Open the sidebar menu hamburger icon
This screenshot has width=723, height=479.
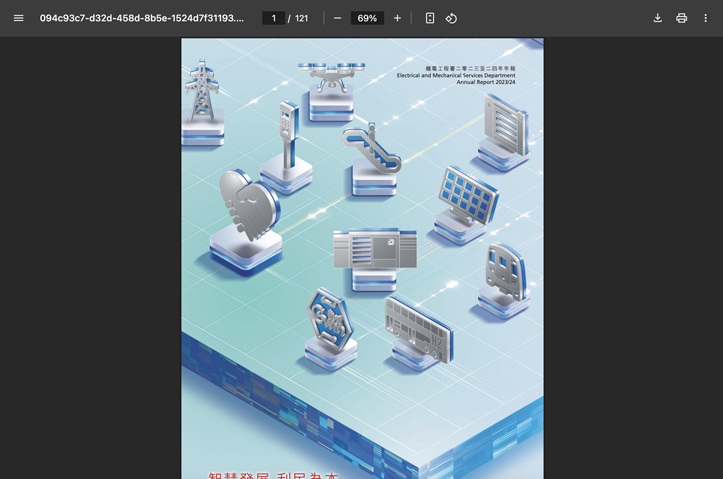pyautogui.click(x=18, y=18)
